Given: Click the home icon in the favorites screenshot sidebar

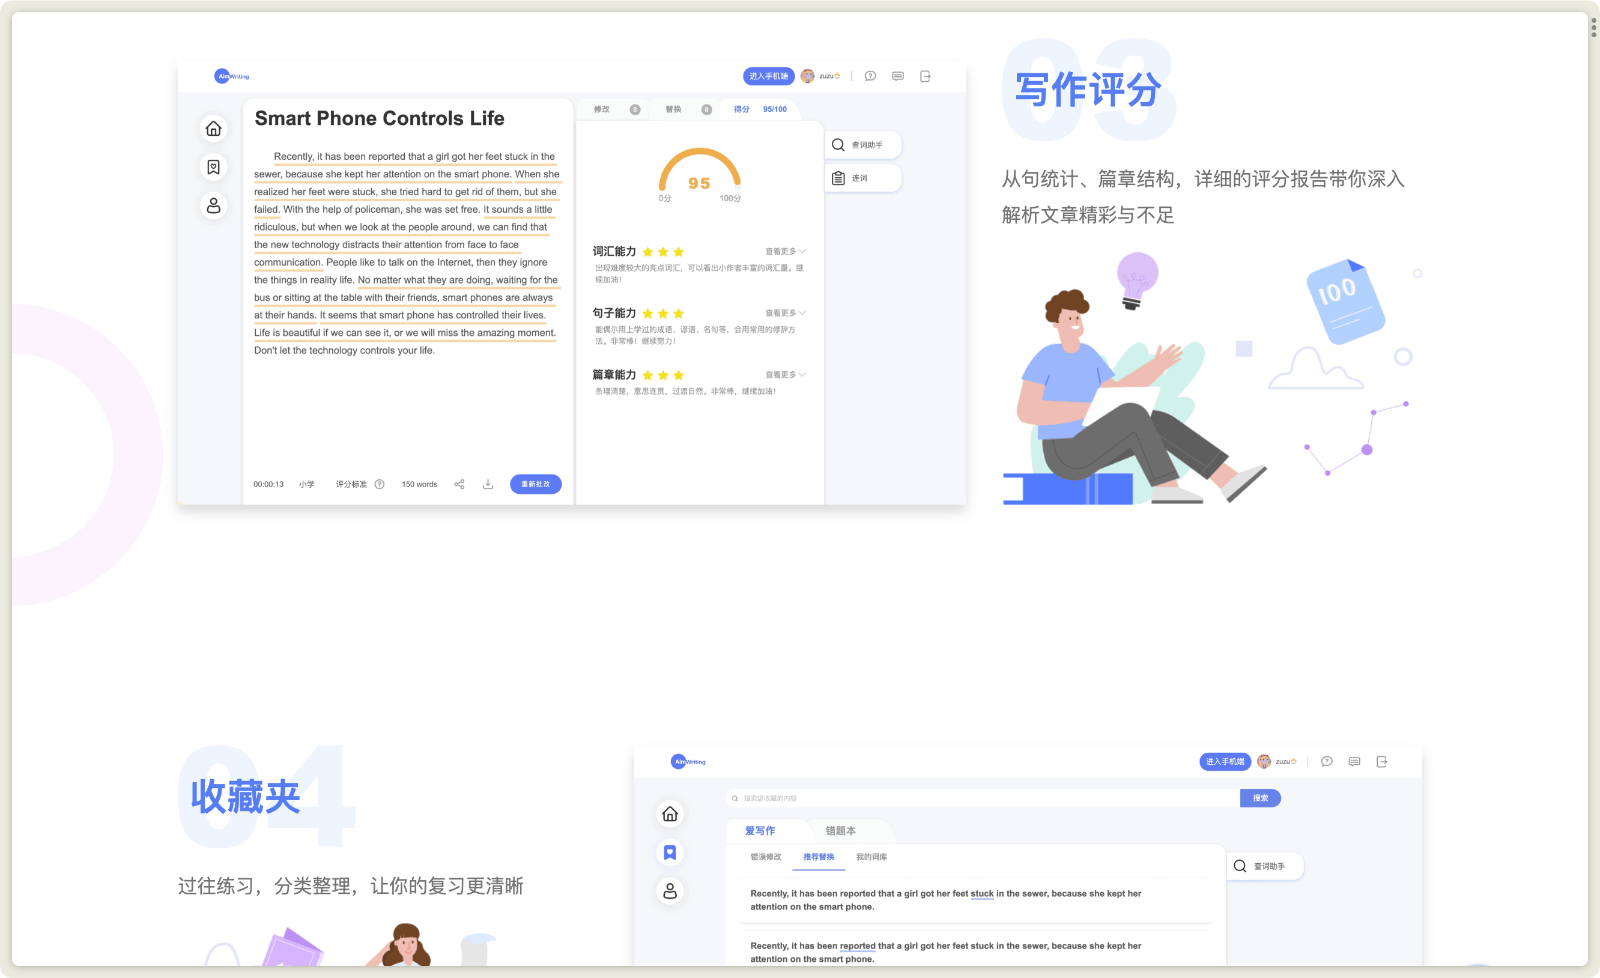Looking at the screenshot, I should pyautogui.click(x=670, y=814).
